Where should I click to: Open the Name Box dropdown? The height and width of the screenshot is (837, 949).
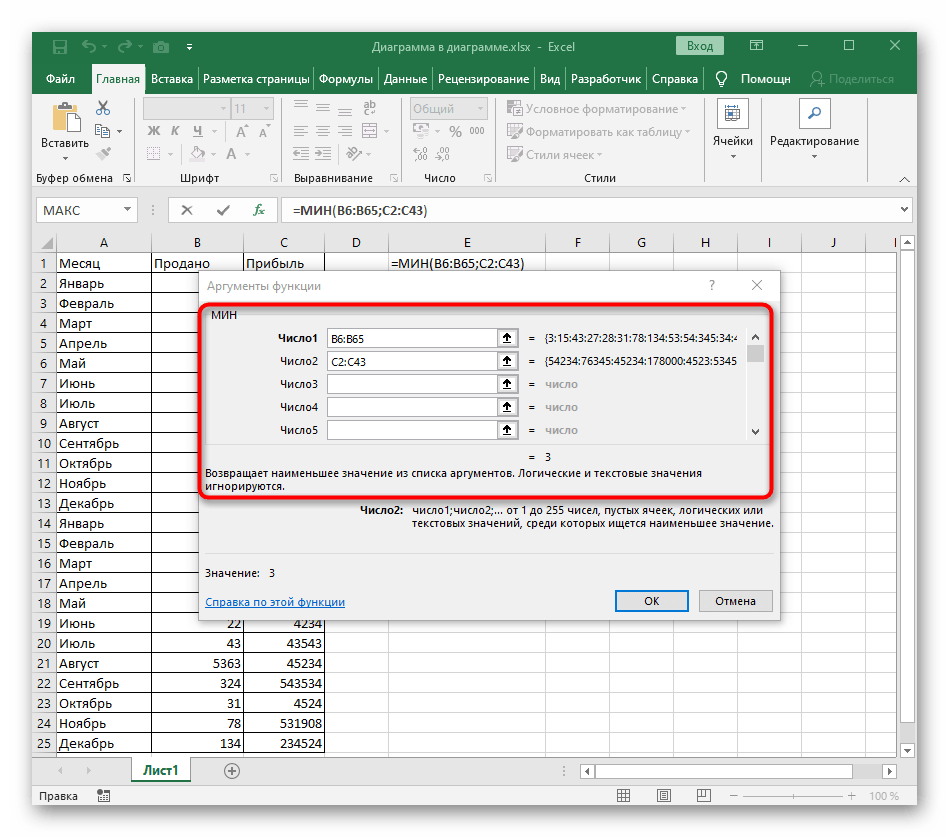click(x=127, y=210)
